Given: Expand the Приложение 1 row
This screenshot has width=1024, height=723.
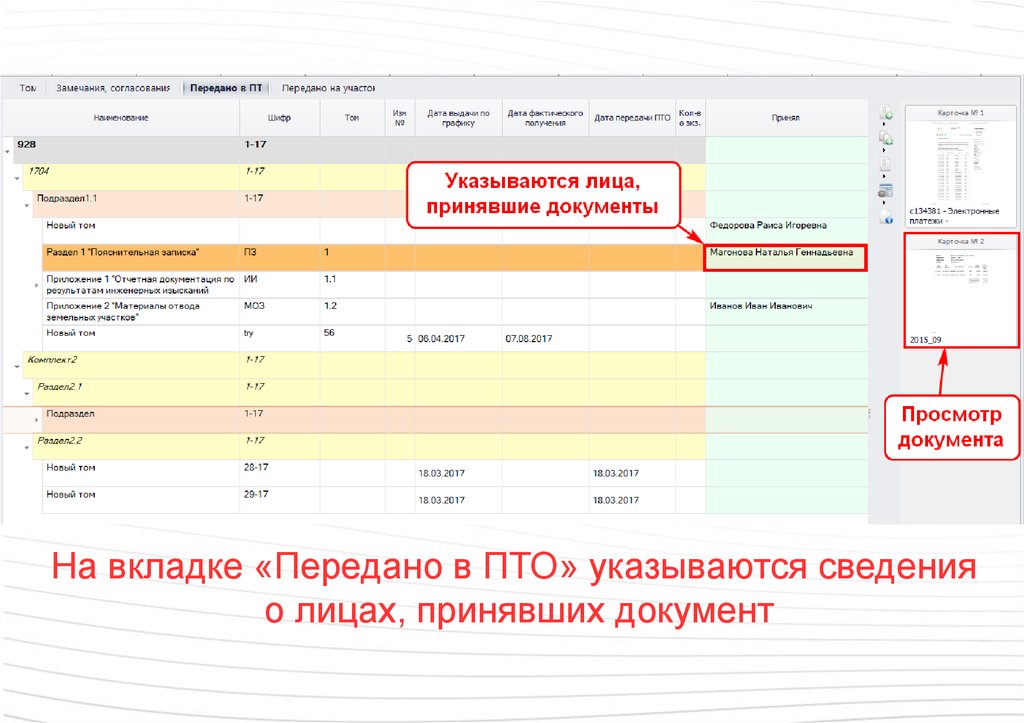Looking at the screenshot, I should click(x=37, y=285).
